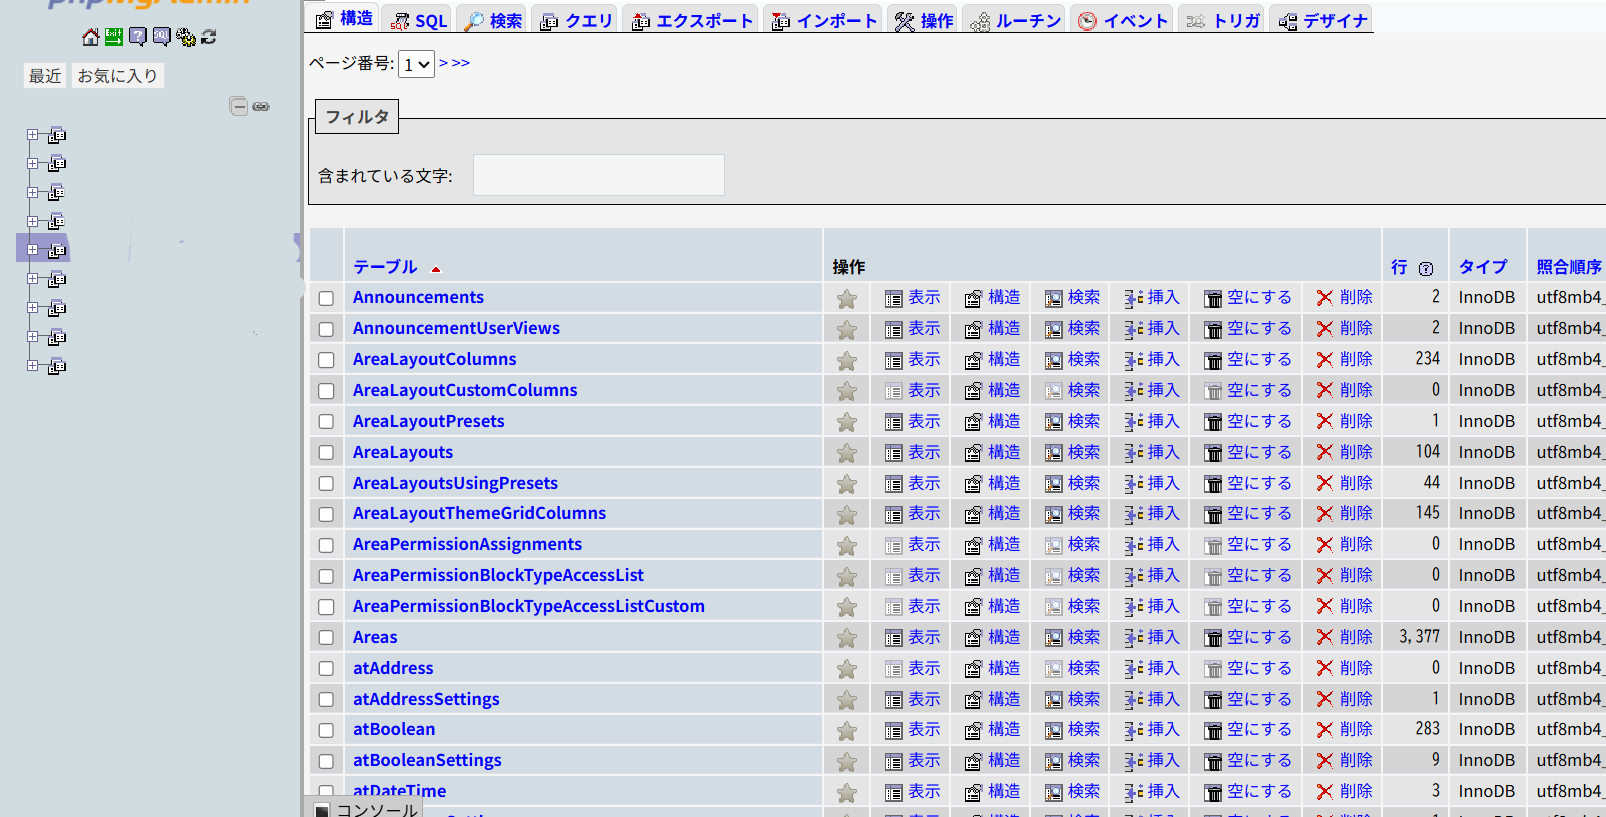This screenshot has width=1606, height=817.
Task: Star the Announcements table as favorite
Action: click(x=847, y=299)
